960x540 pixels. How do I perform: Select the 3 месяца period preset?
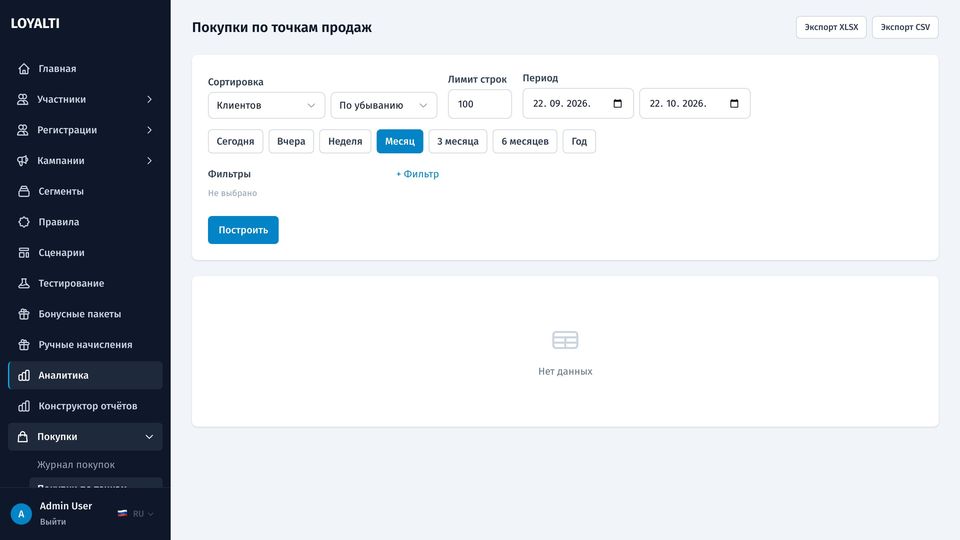tap(458, 141)
